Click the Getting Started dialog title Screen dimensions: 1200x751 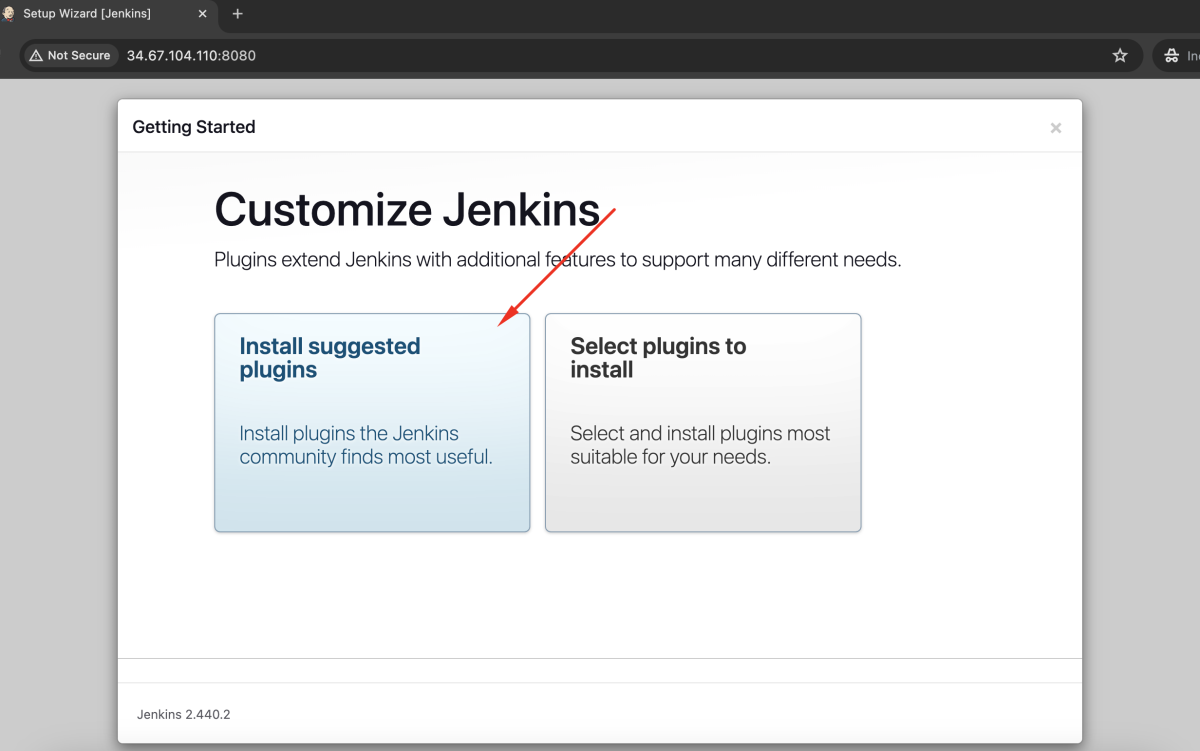[194, 127]
